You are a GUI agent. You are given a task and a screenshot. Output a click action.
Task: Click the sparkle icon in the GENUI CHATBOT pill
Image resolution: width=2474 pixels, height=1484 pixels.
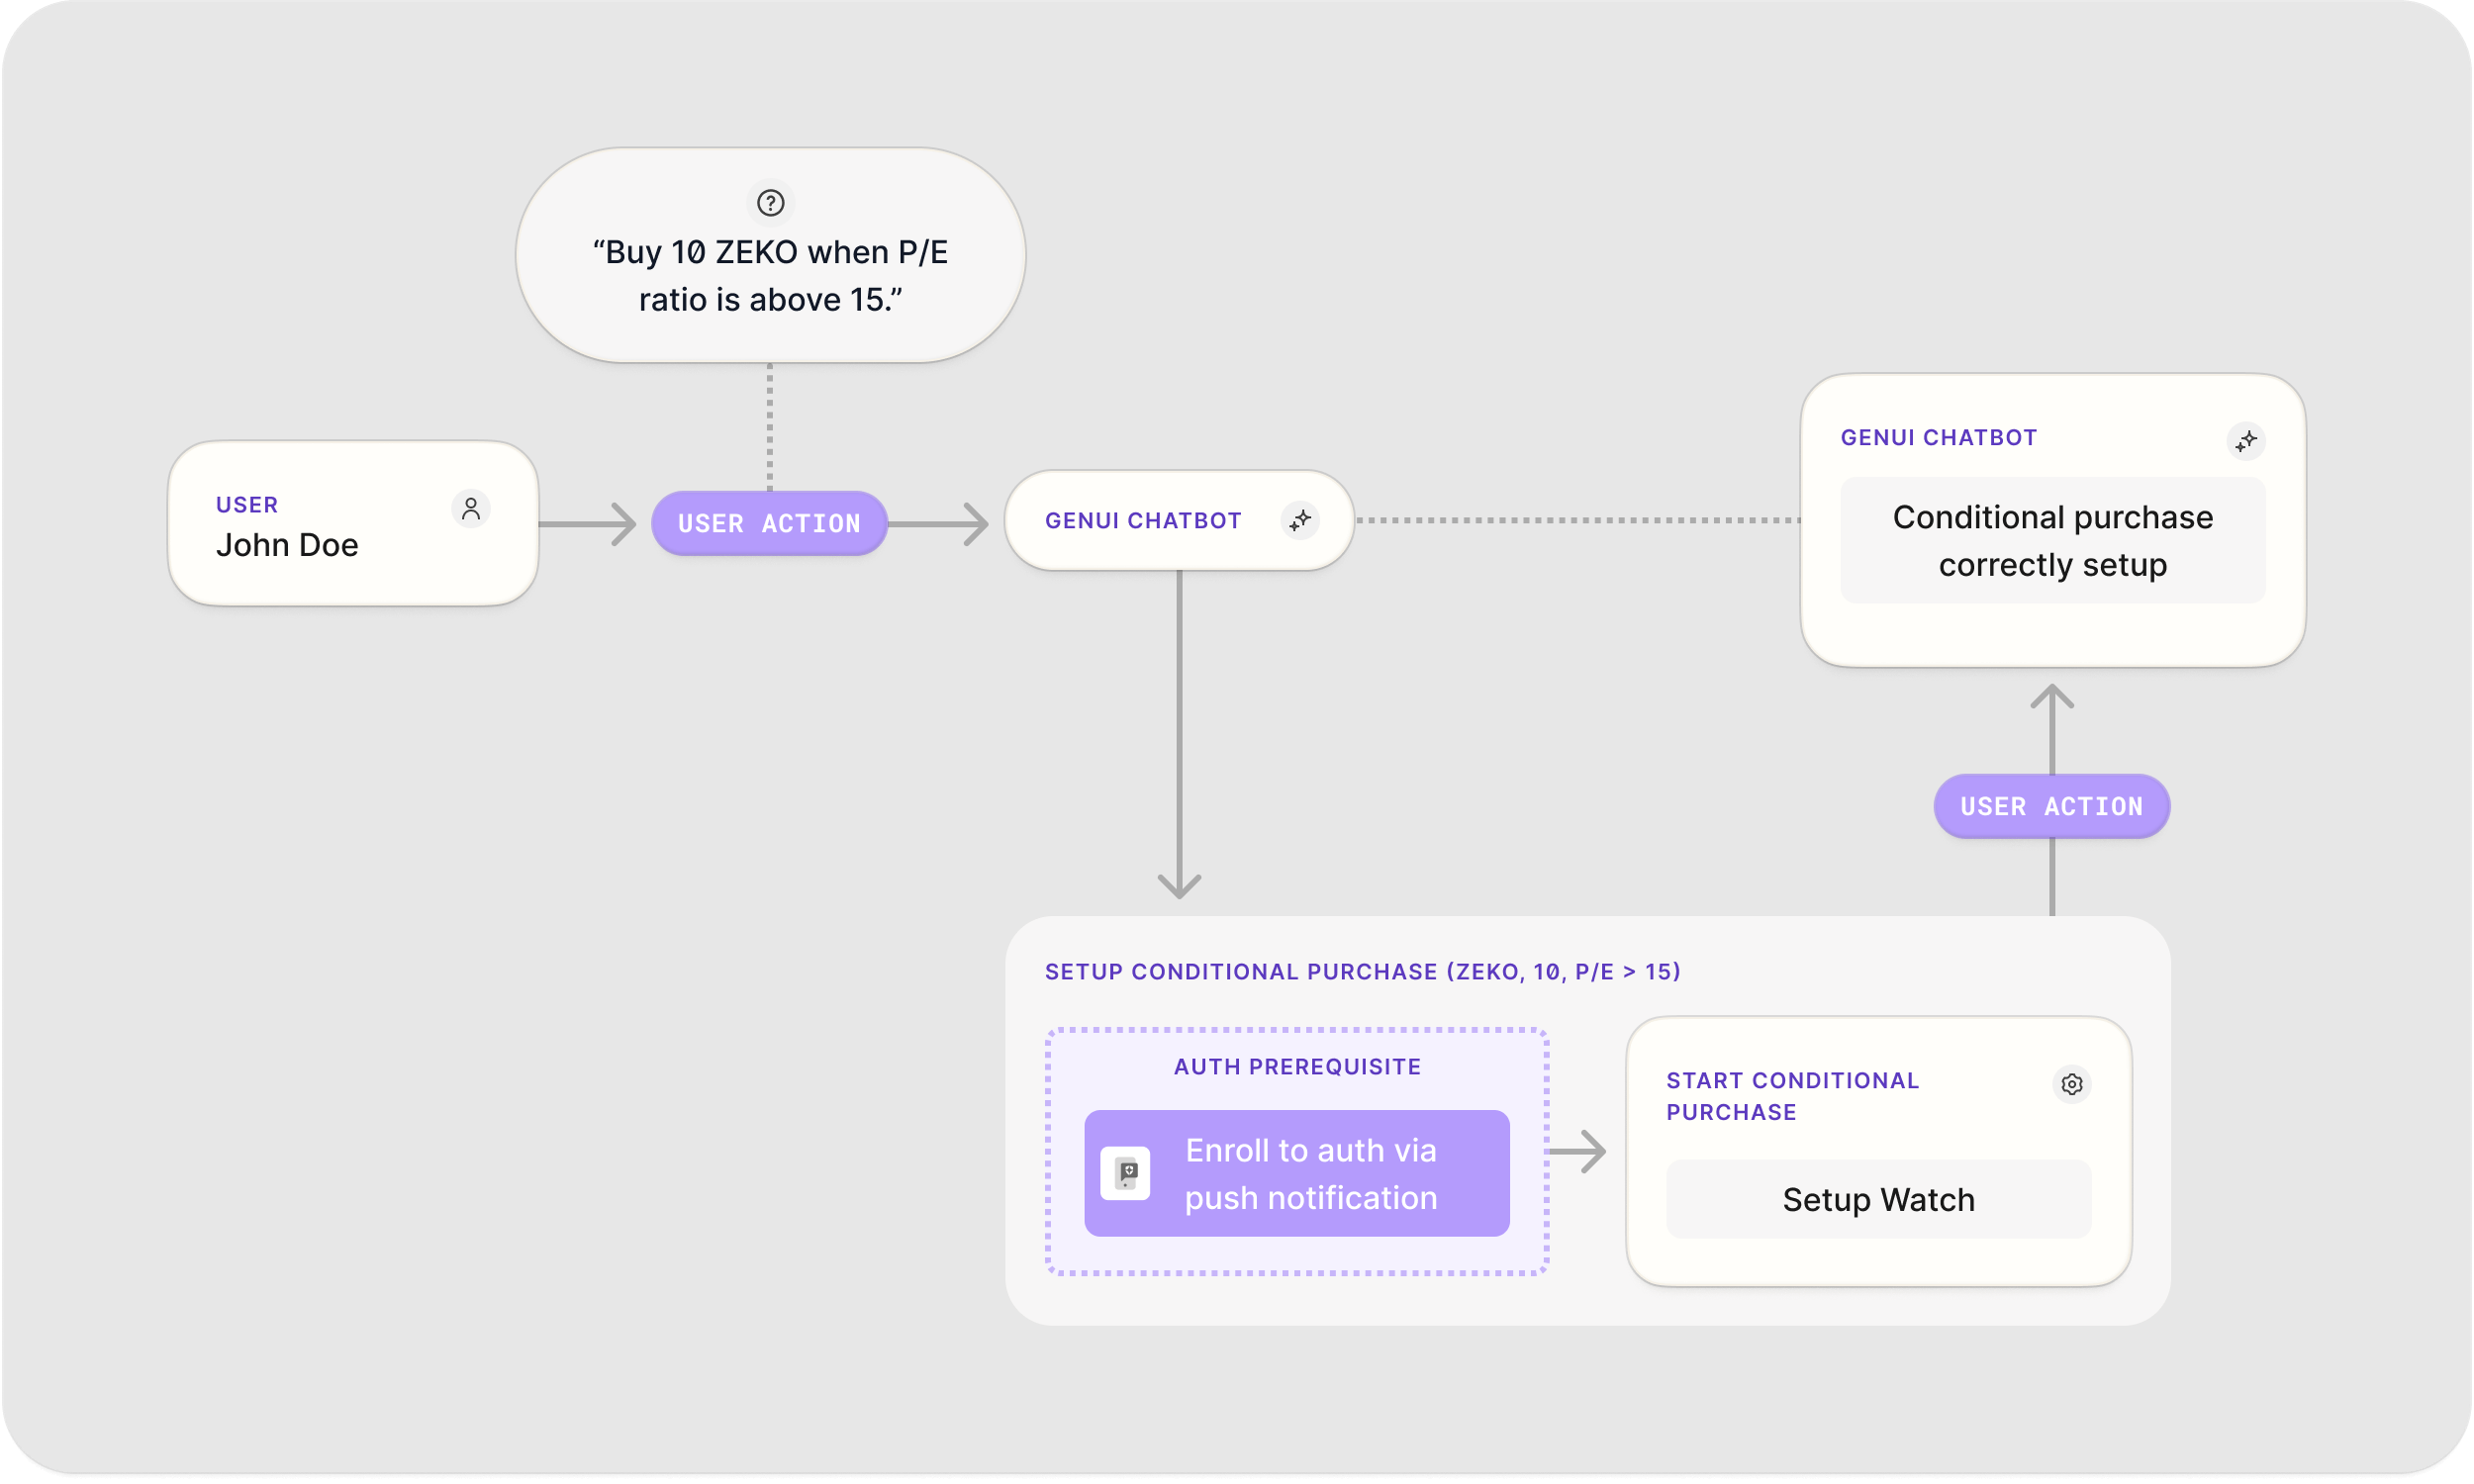1300,521
